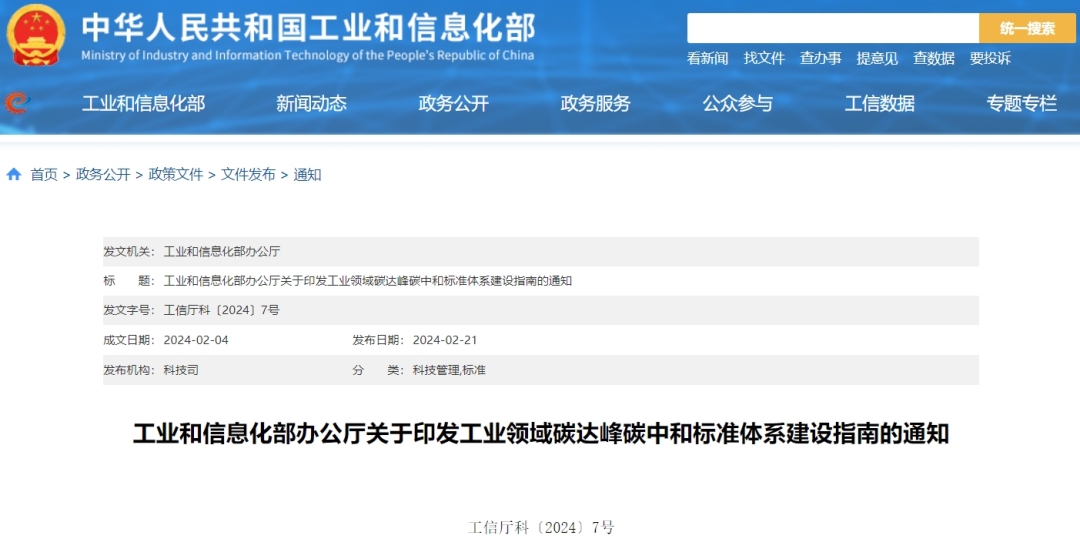Open the 找文件 quick link
This screenshot has height=542, width=1080.
point(764,58)
